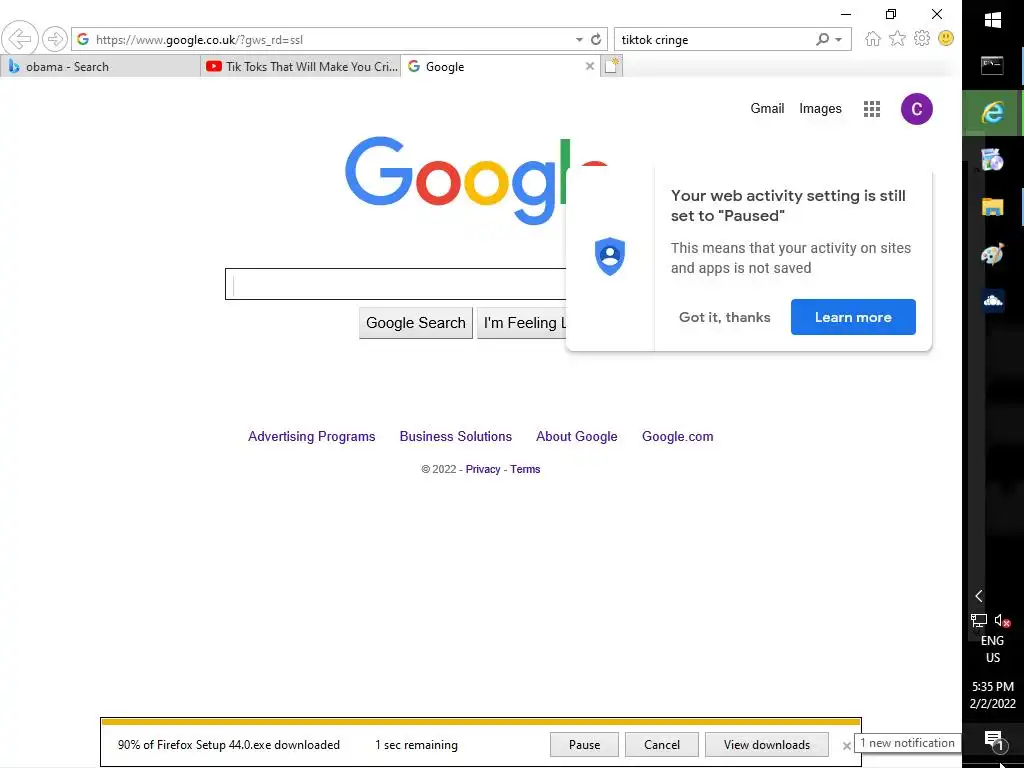Open File Explorer from the taskbar

993,208
